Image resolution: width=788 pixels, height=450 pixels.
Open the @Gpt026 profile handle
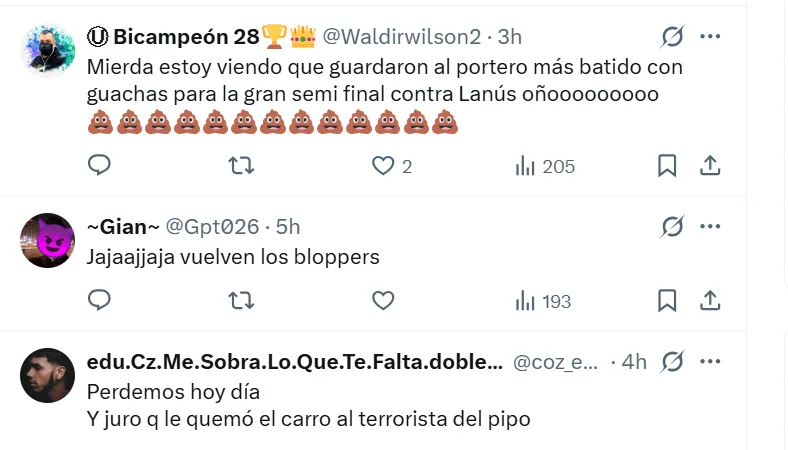tap(212, 227)
